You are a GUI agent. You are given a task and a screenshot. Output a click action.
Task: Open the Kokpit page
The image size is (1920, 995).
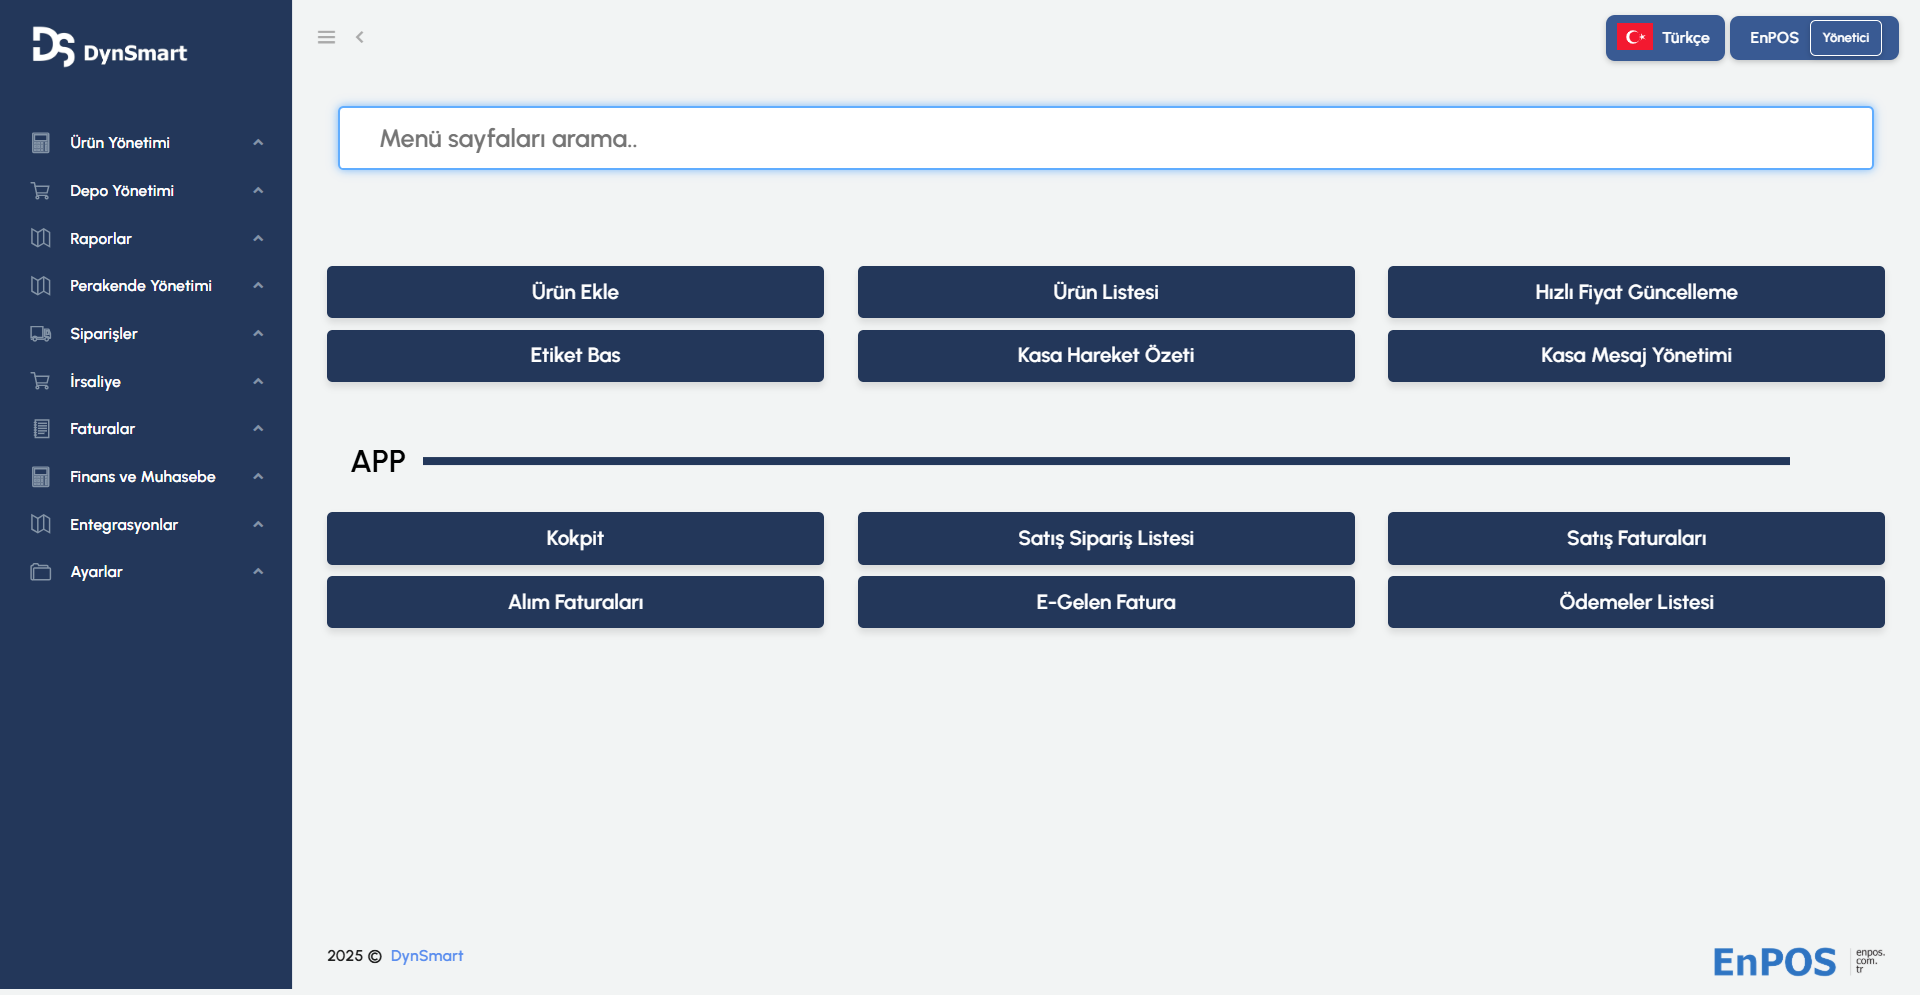[575, 538]
